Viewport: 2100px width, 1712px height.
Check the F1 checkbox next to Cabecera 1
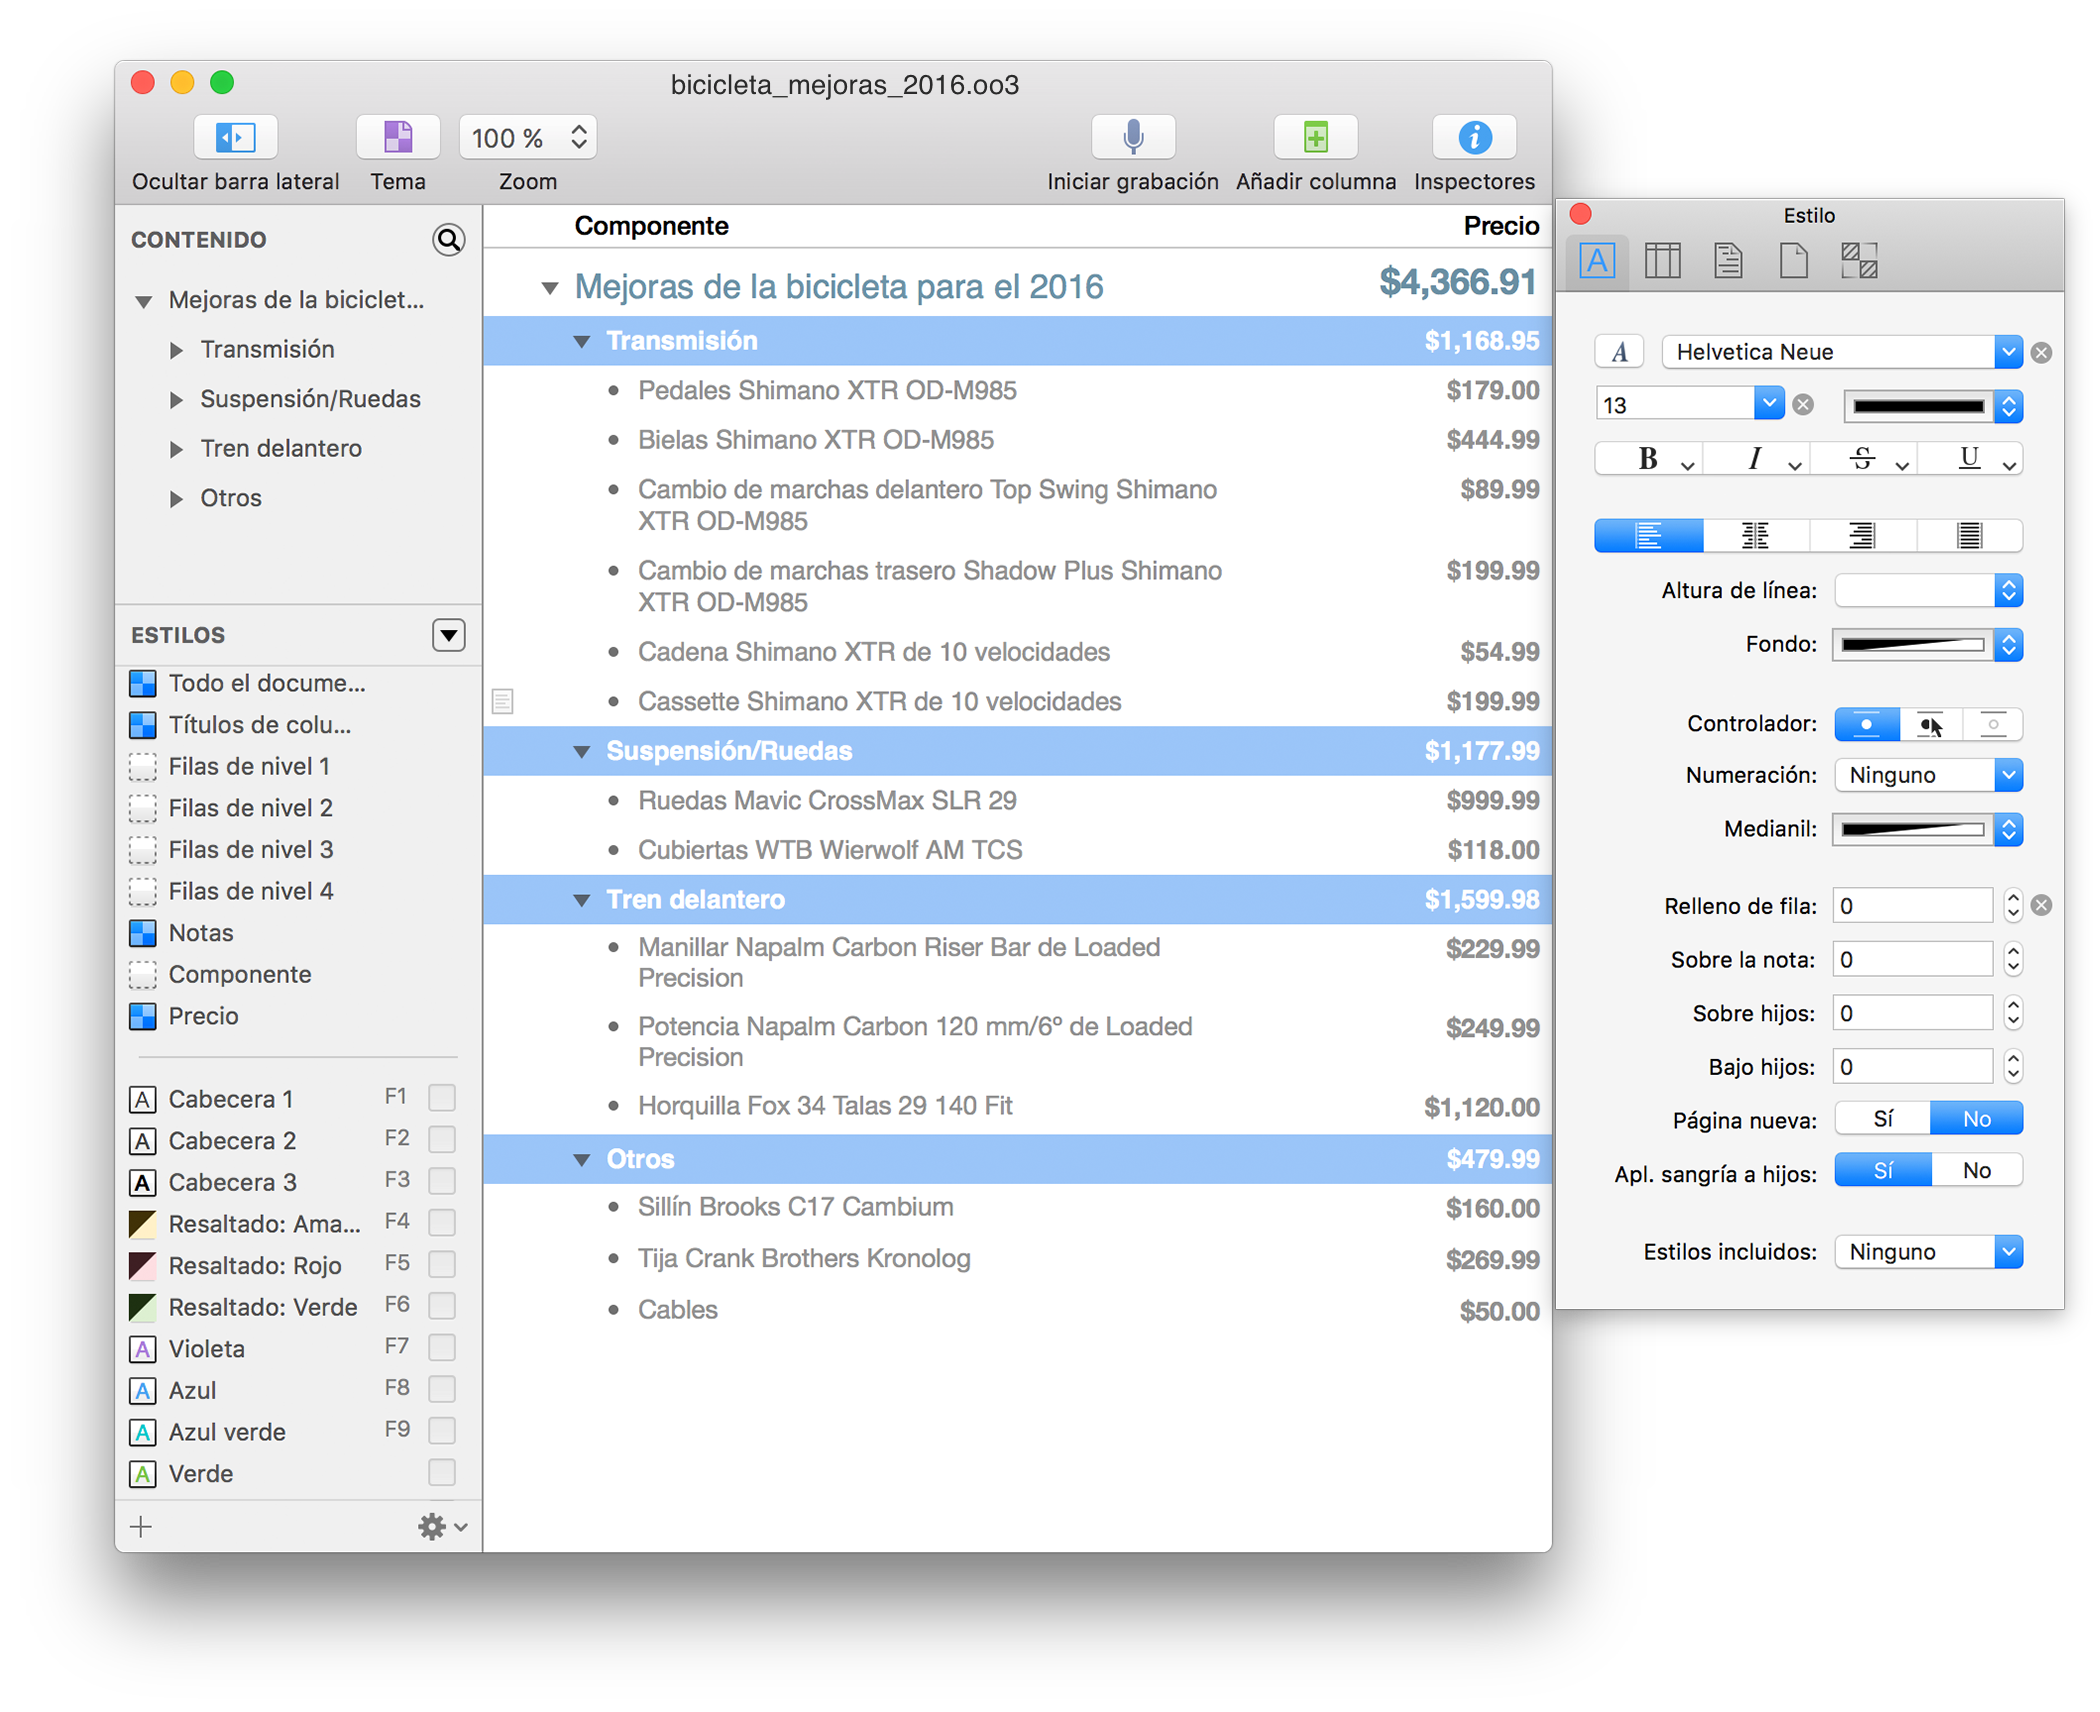coord(442,1097)
